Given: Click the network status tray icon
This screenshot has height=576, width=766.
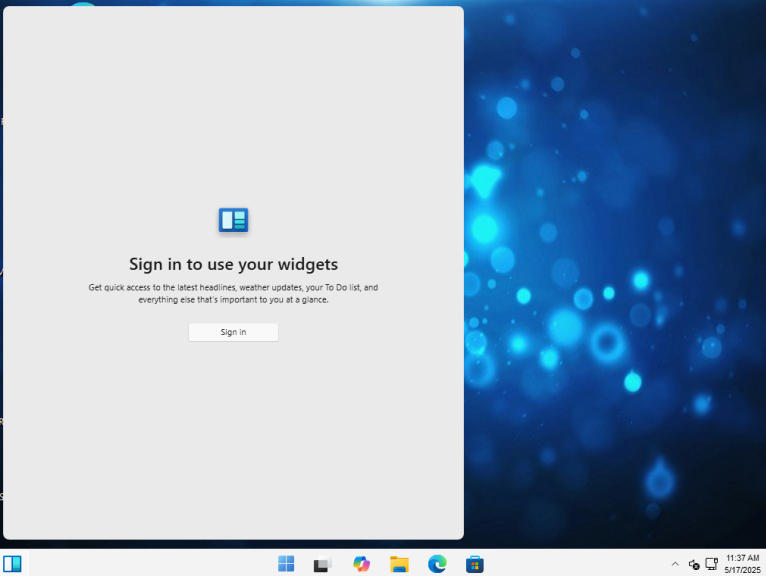Looking at the screenshot, I should tap(712, 564).
